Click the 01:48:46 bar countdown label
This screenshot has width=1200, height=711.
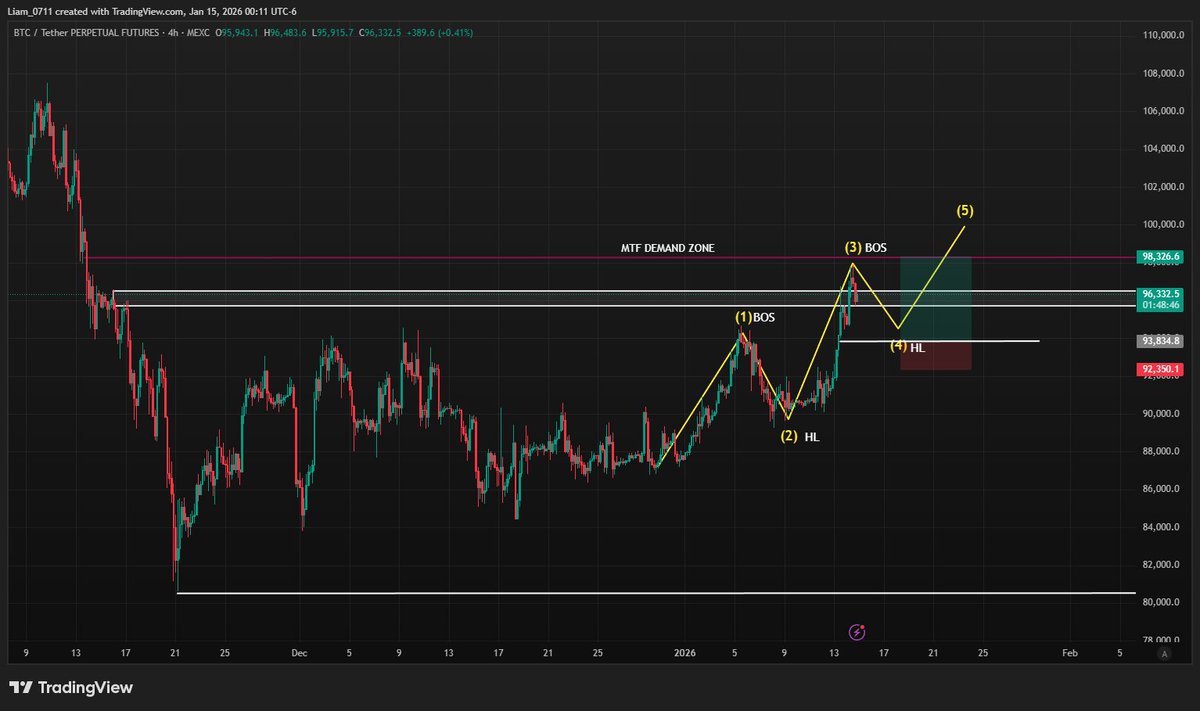[x=1160, y=305]
